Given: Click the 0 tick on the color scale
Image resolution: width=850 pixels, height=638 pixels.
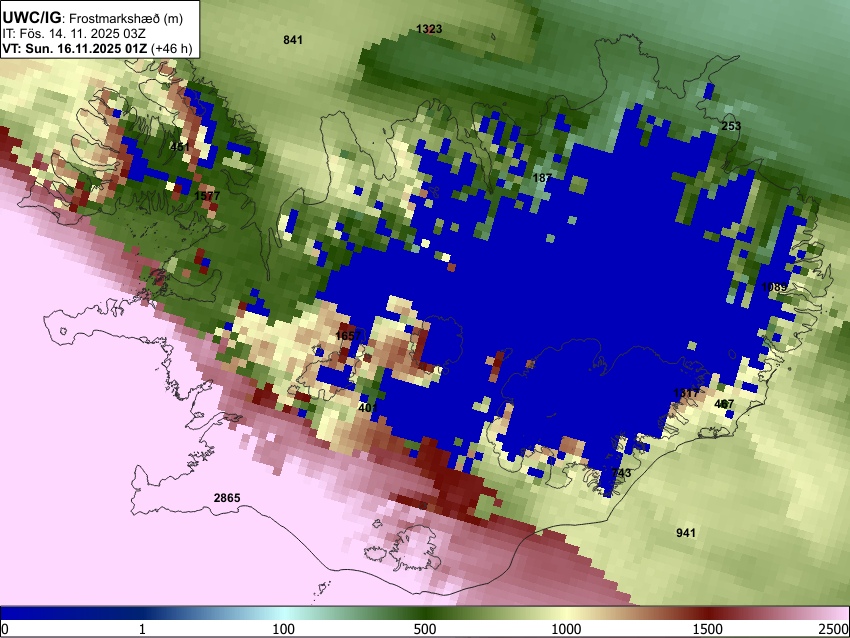Looking at the screenshot, I should (x=5, y=629).
